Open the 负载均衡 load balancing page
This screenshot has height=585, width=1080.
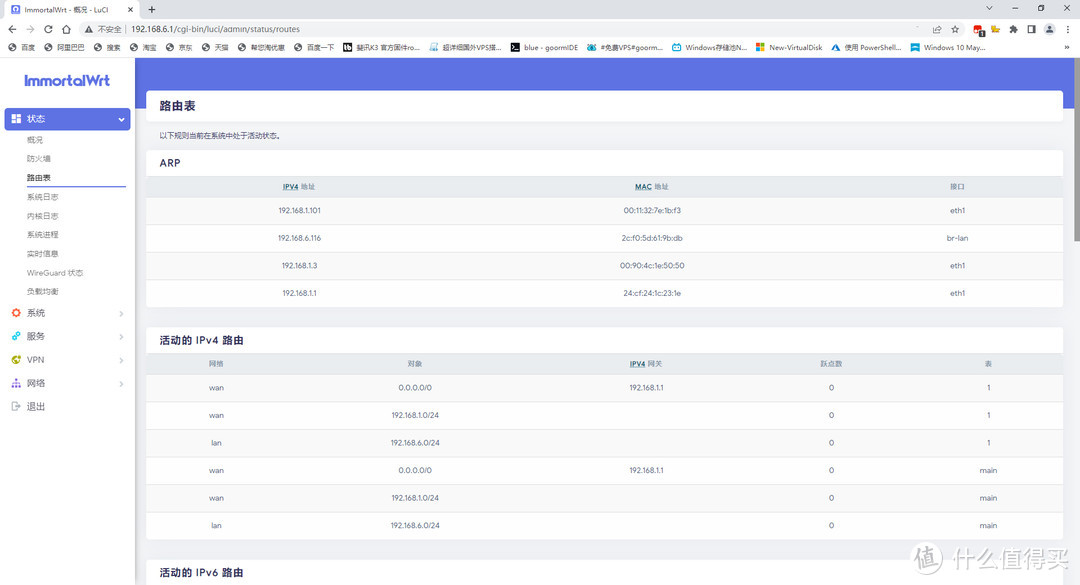pos(43,291)
